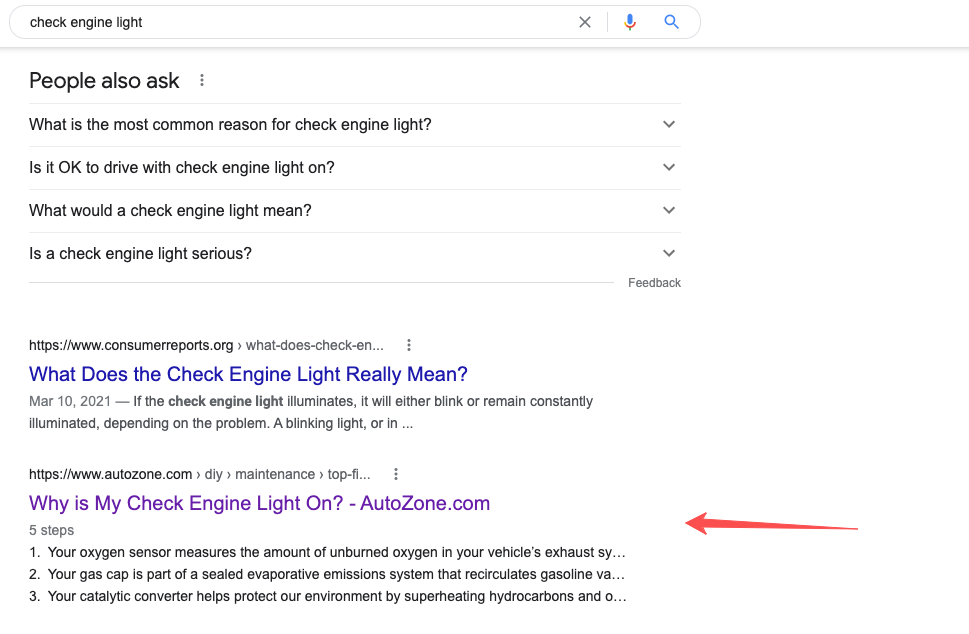Image resolution: width=969 pixels, height=634 pixels.
Task: Open the Consumer Reports check engine light article
Action: (x=248, y=373)
